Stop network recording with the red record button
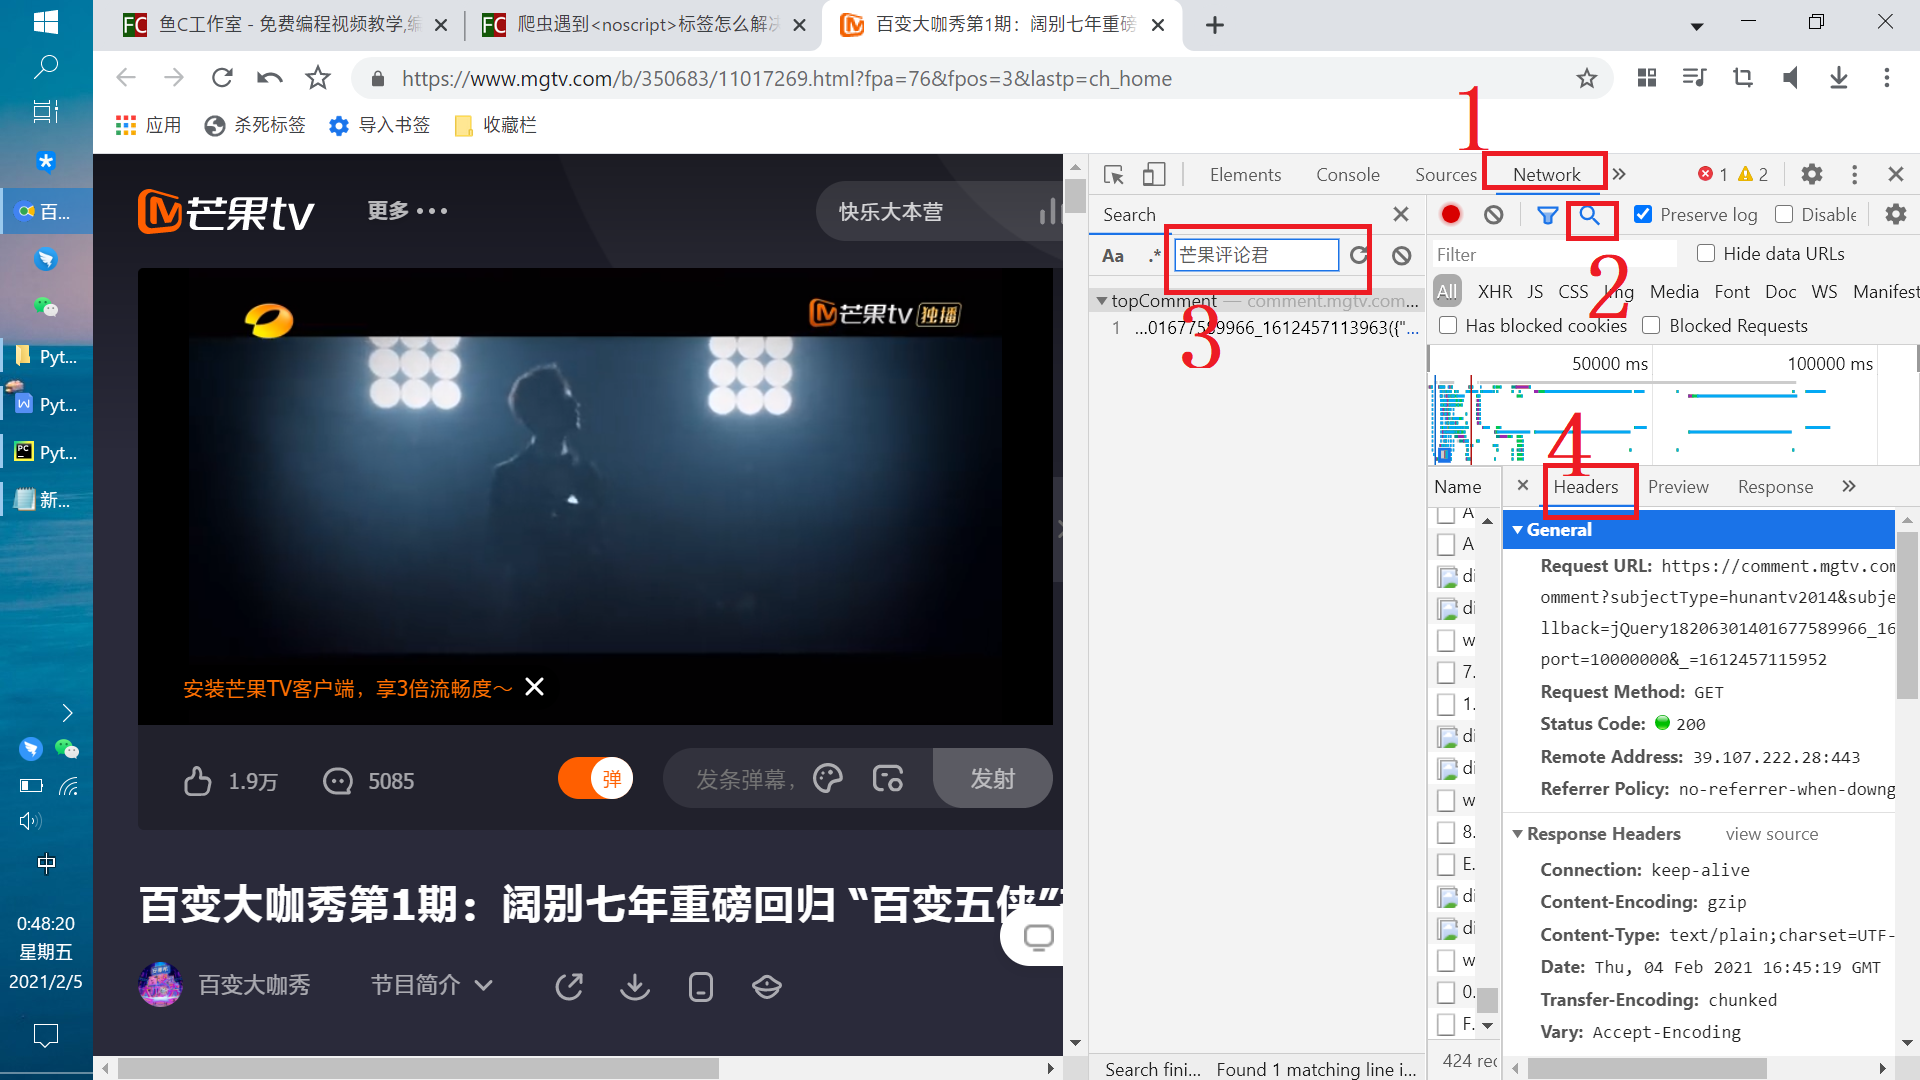 click(1451, 214)
